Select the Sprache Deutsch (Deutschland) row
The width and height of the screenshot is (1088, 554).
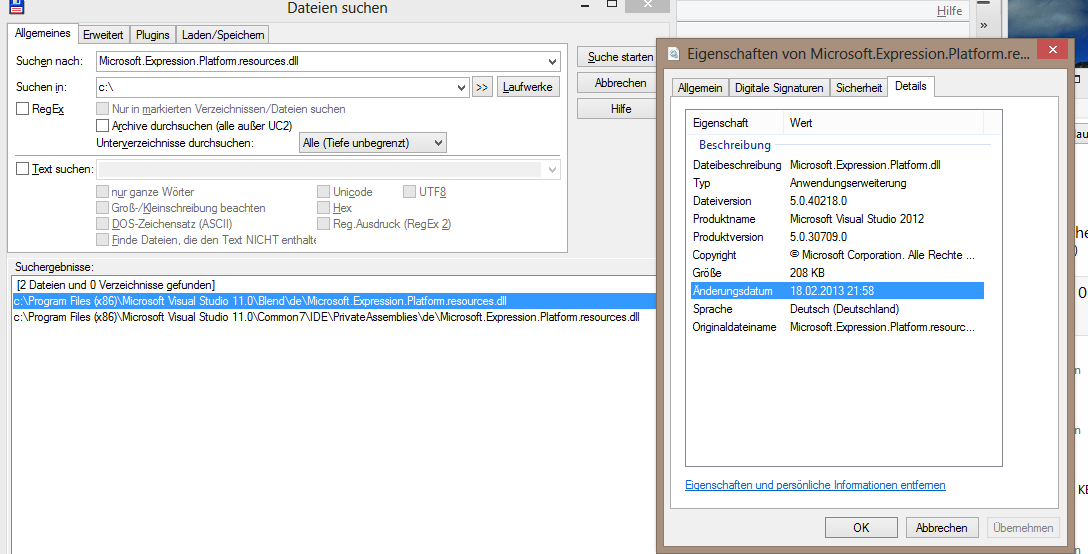coord(838,309)
